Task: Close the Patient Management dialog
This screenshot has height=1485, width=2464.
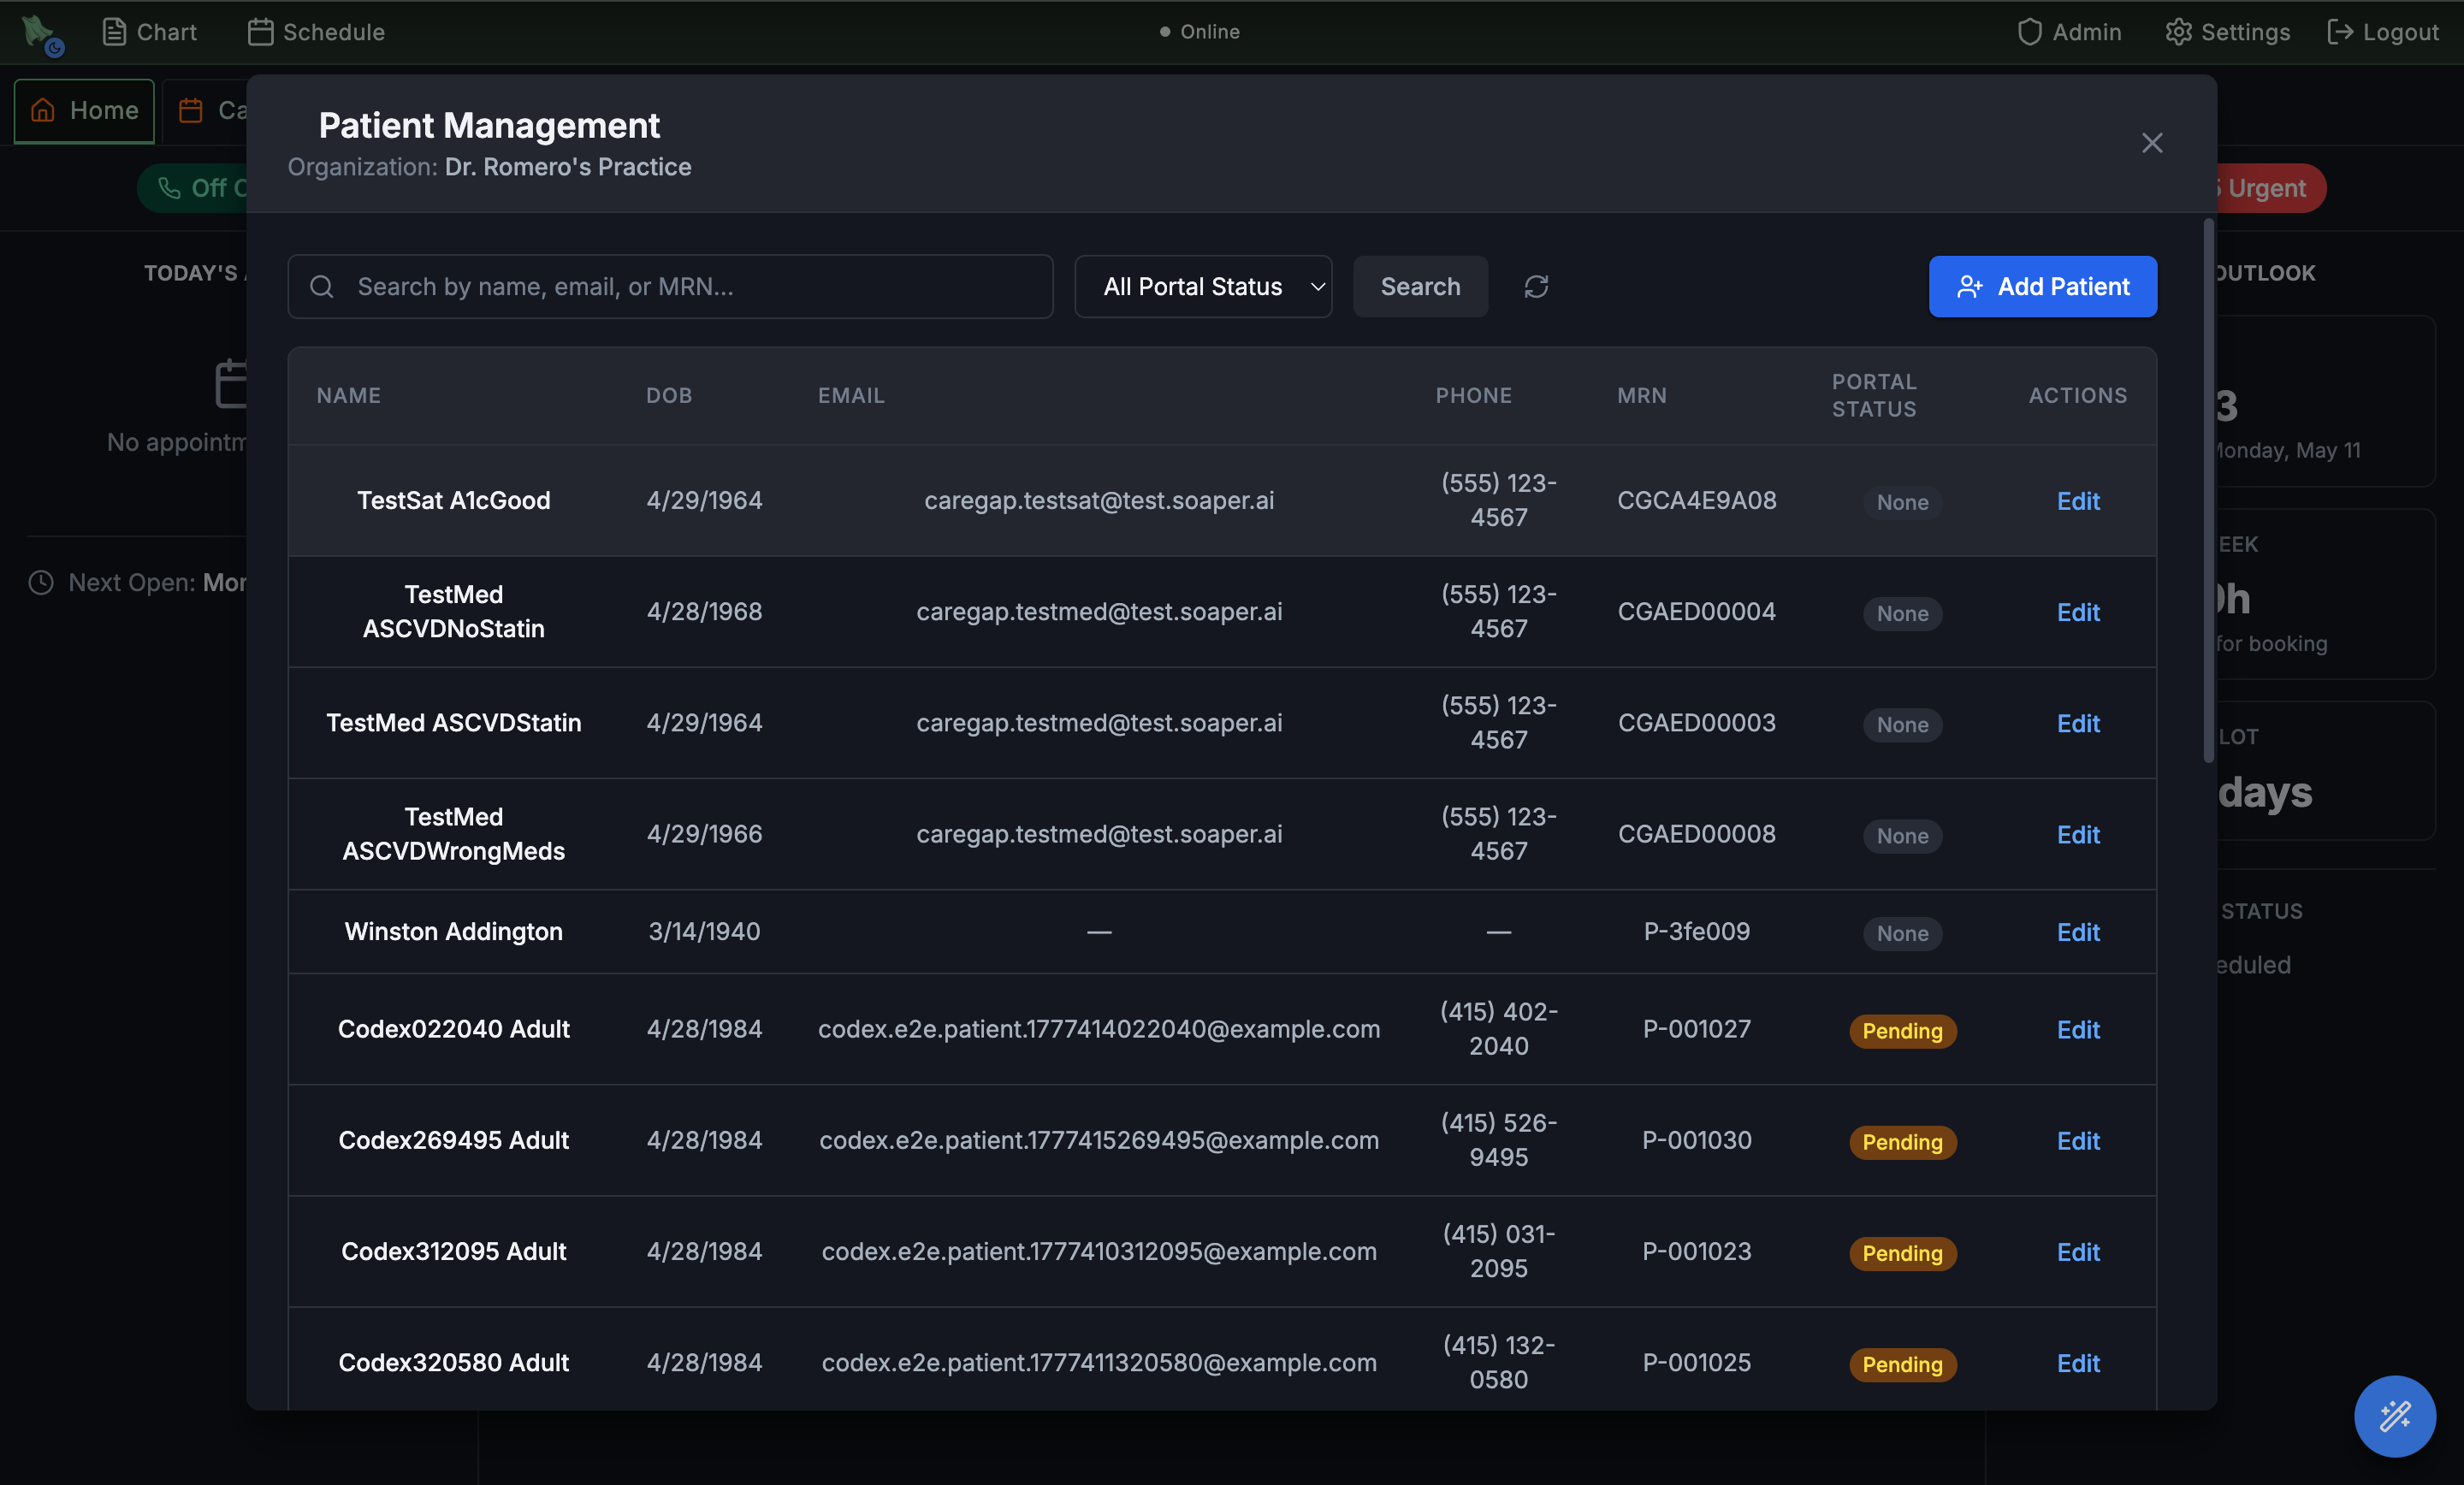Action: point(2152,143)
